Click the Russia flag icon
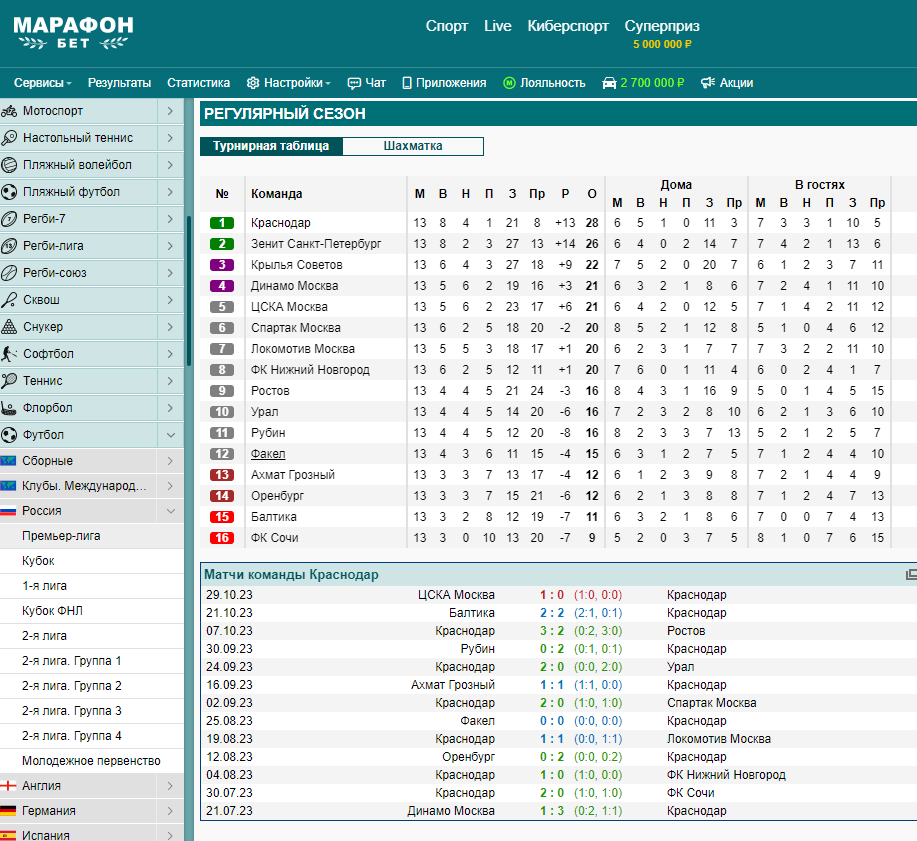The image size is (917, 841). click(8, 511)
